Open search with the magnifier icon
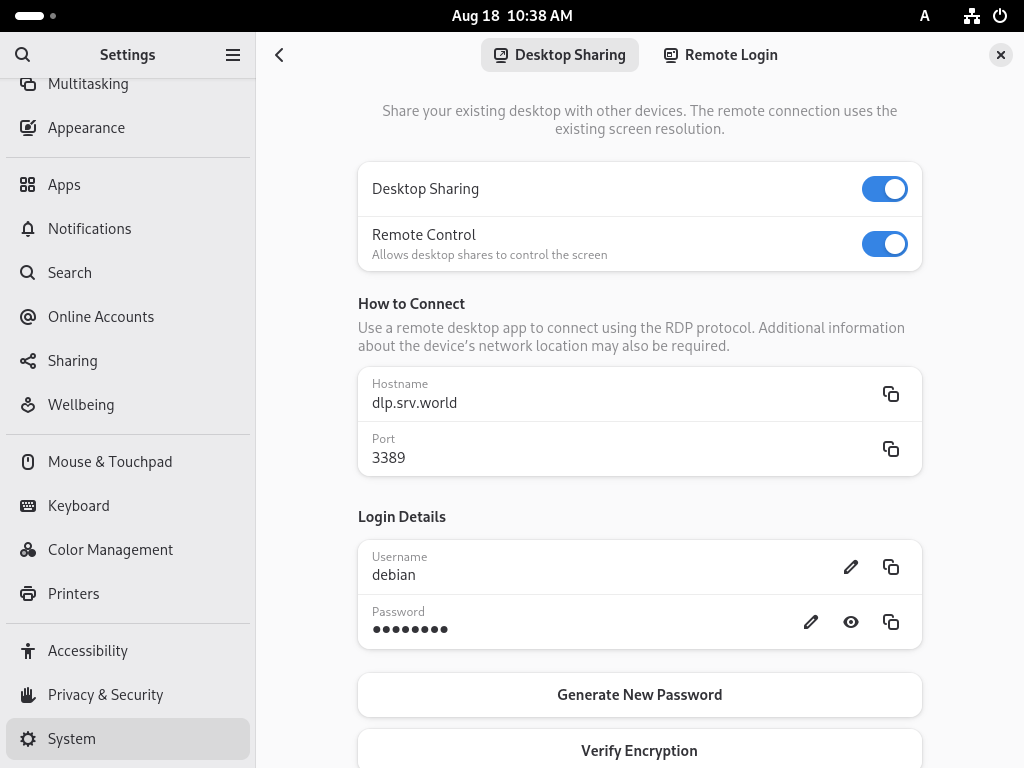Screen dimensions: 1024x768 pos(22,55)
